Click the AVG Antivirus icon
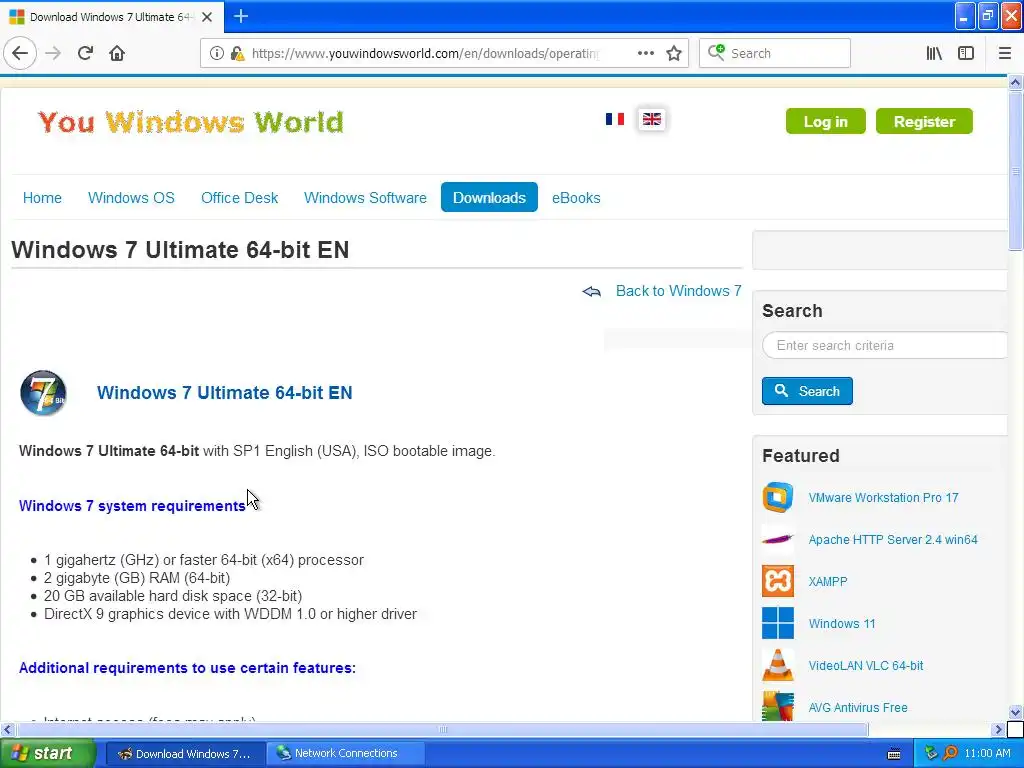1024x768 pixels. [778, 707]
